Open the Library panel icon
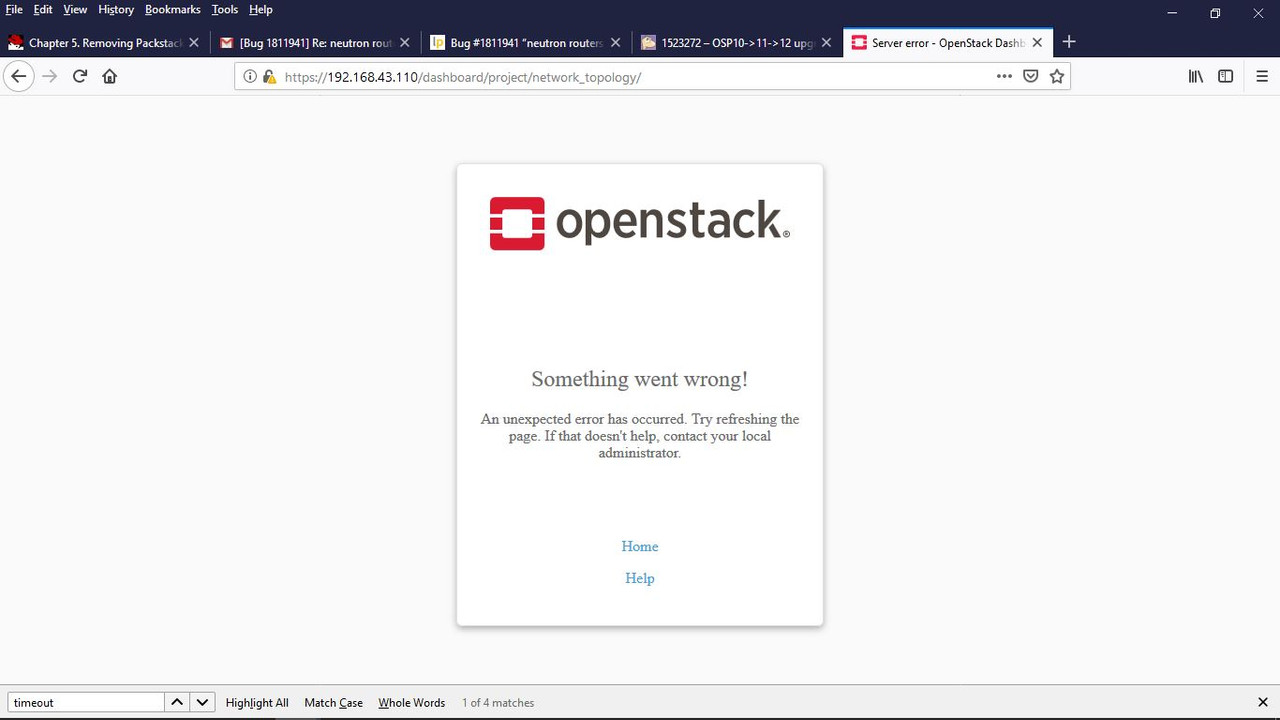1280x720 pixels. pyautogui.click(x=1195, y=76)
